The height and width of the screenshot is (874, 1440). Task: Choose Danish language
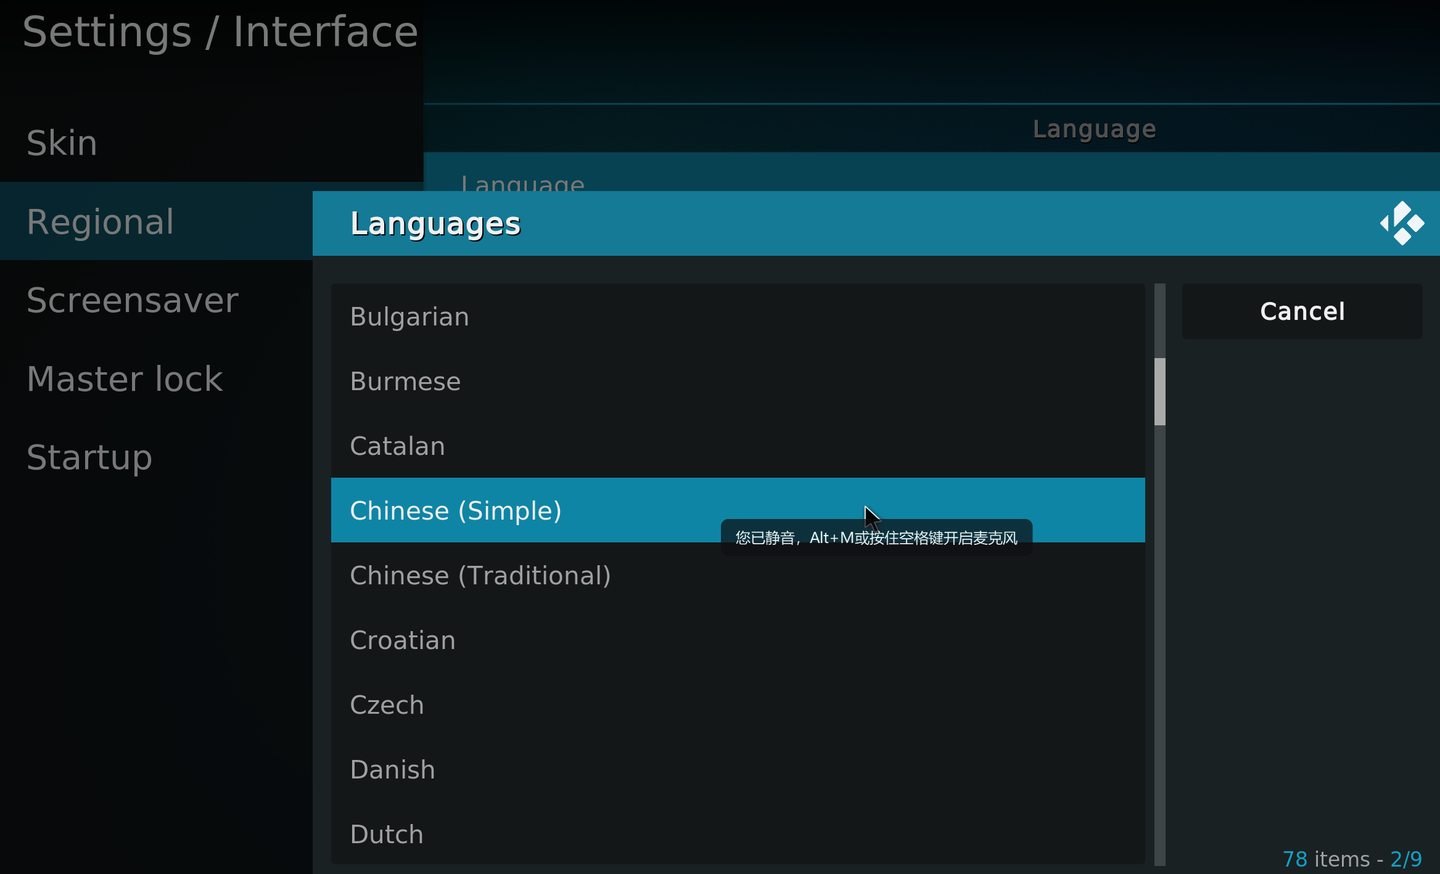[392, 770]
